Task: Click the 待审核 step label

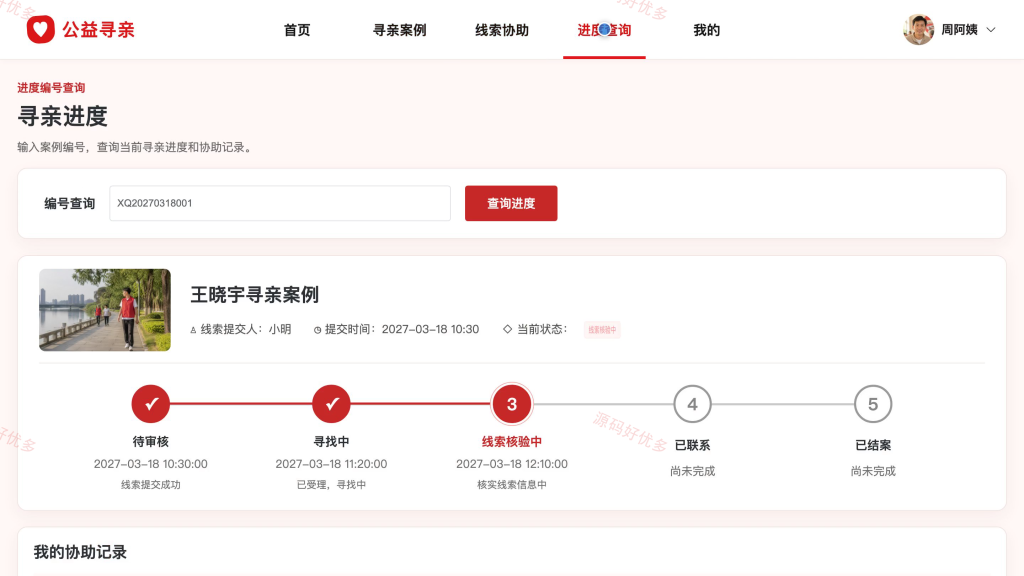Action: 151,441
